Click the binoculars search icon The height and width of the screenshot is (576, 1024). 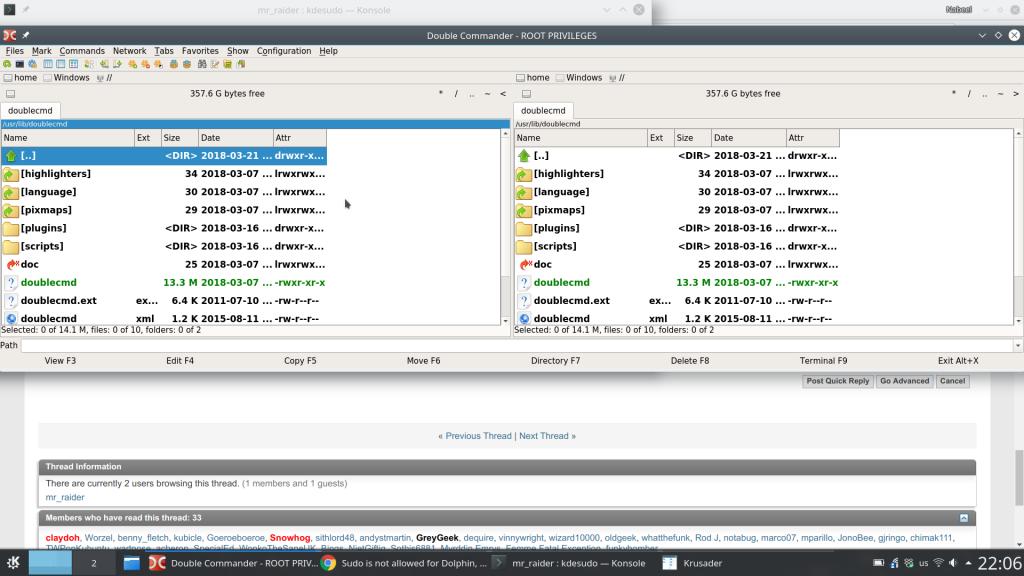coord(202,64)
